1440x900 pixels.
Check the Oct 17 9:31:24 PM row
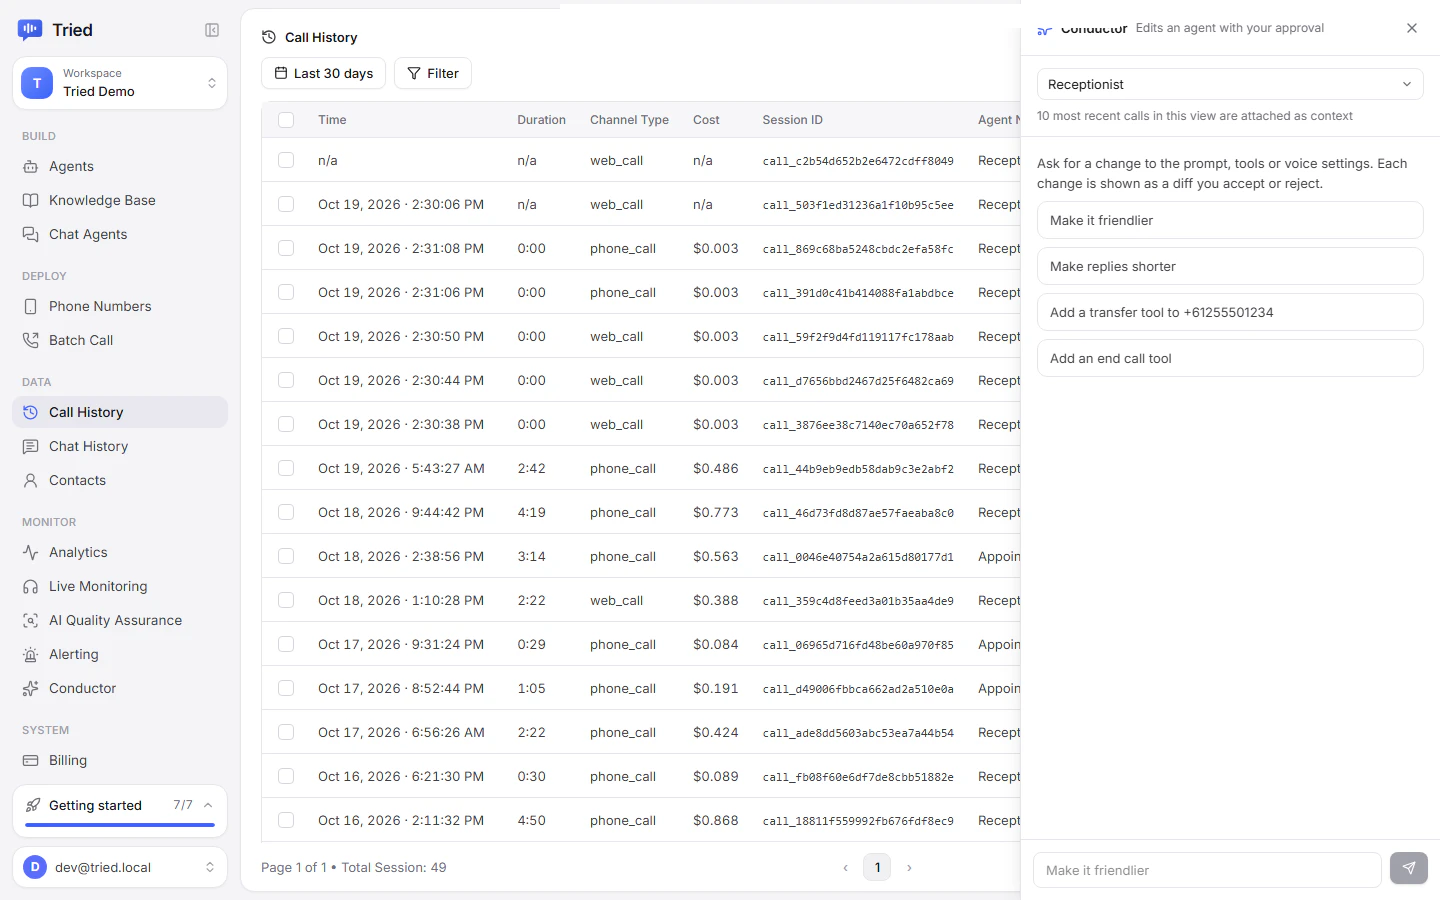coord(286,644)
